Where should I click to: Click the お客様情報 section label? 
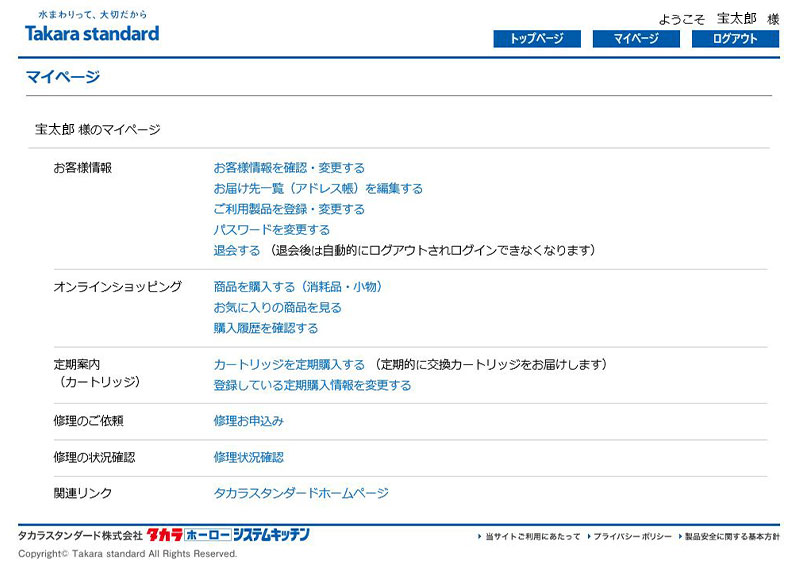tap(83, 168)
